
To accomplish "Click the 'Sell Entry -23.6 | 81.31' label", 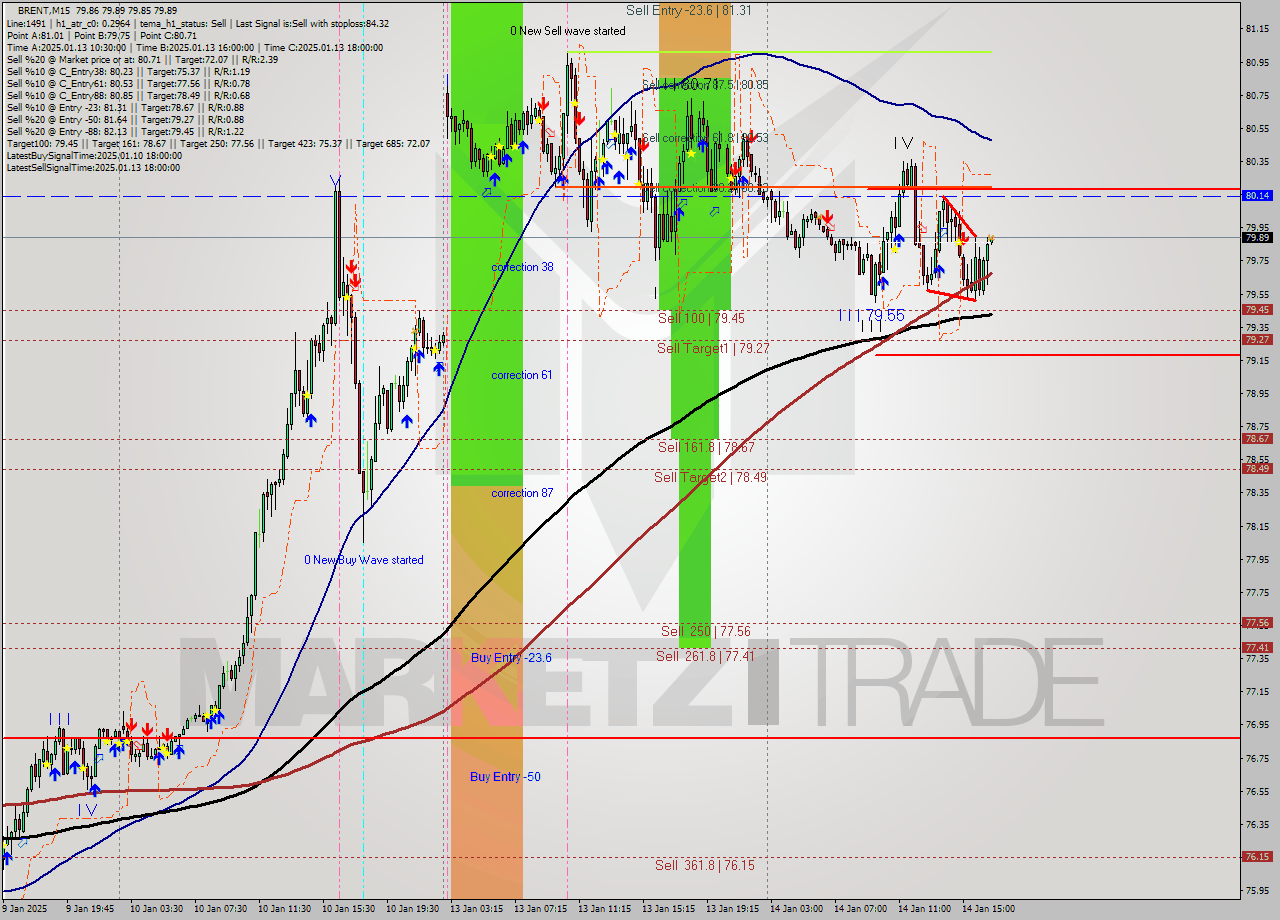I will [x=689, y=10].
